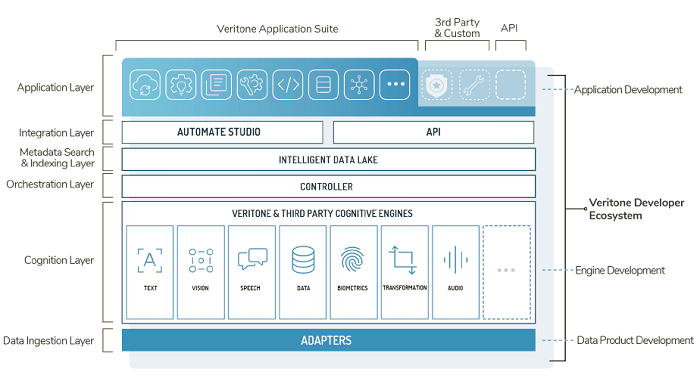Screen dimensions: 700x378
Task: Click the empty dashed API placeholder box
Action: (511, 84)
